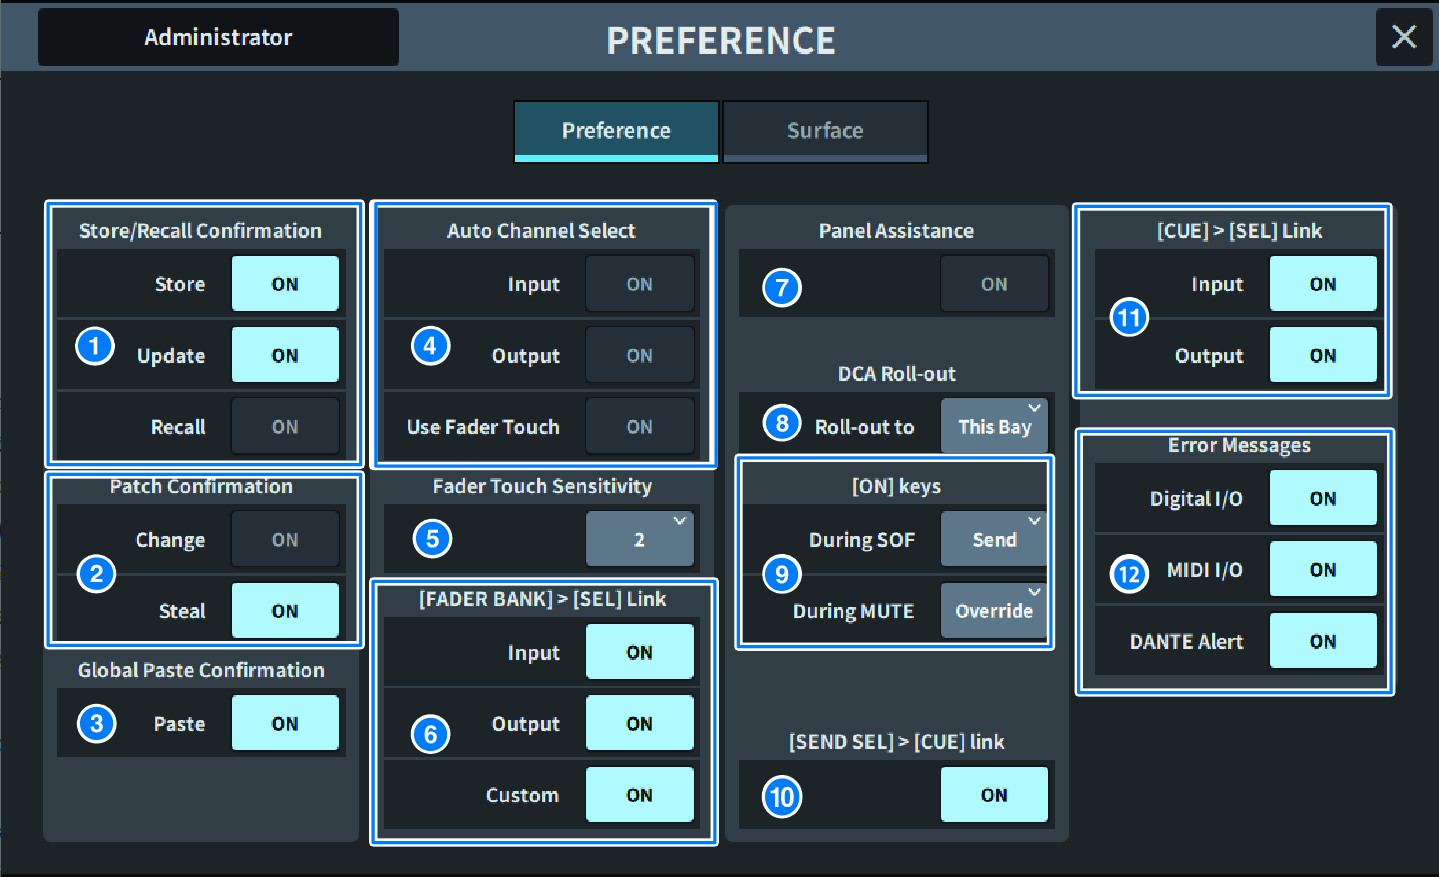The image size is (1439, 877).
Task: Open Fader Touch Sensitivity dropdown
Action: point(640,540)
